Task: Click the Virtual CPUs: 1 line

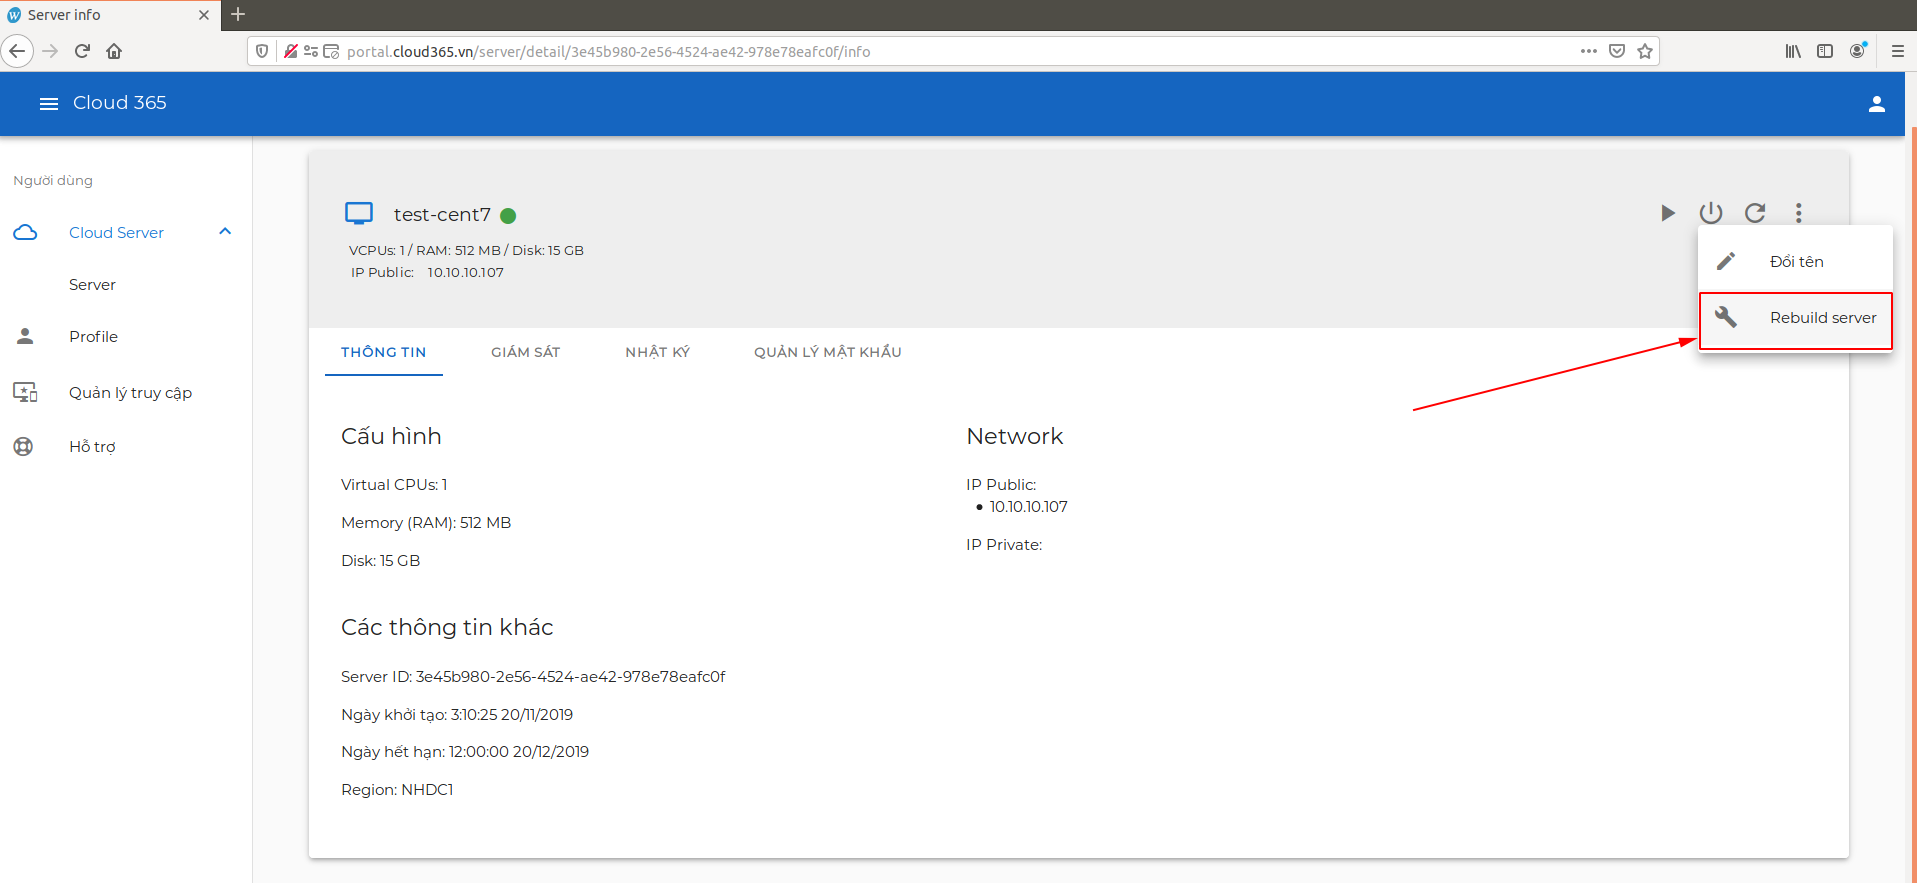Action: click(394, 485)
